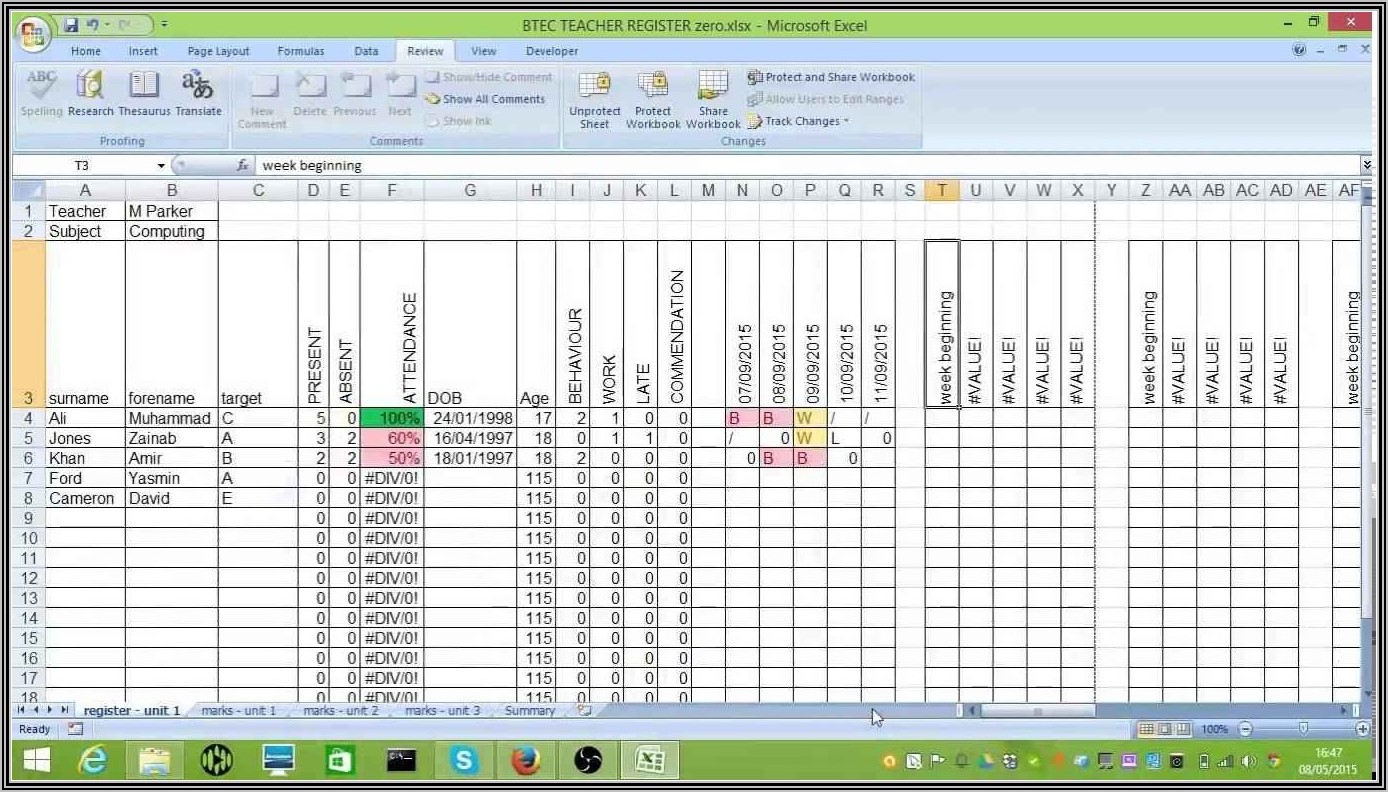The width and height of the screenshot is (1388, 792).
Task: Save workbook from Quick Access Toolbar
Action: tap(71, 23)
